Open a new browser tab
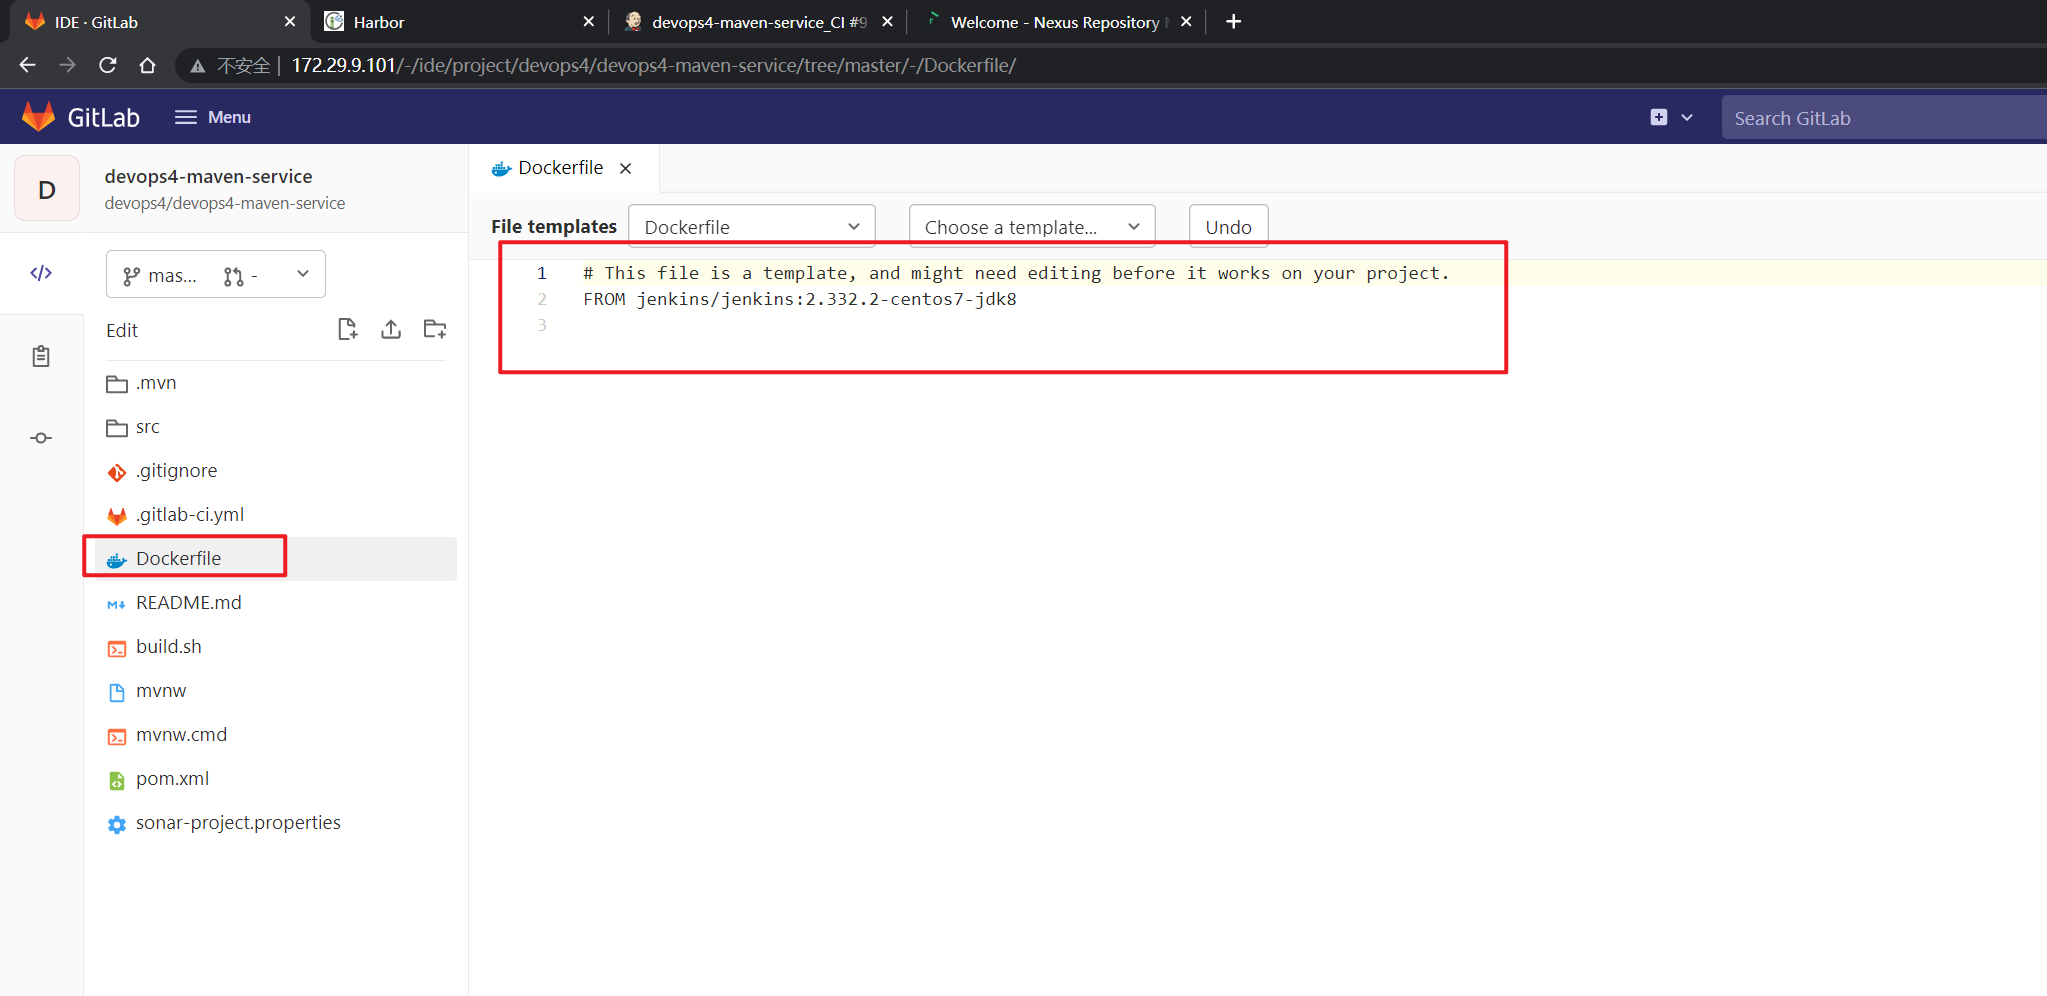 coord(1234,21)
